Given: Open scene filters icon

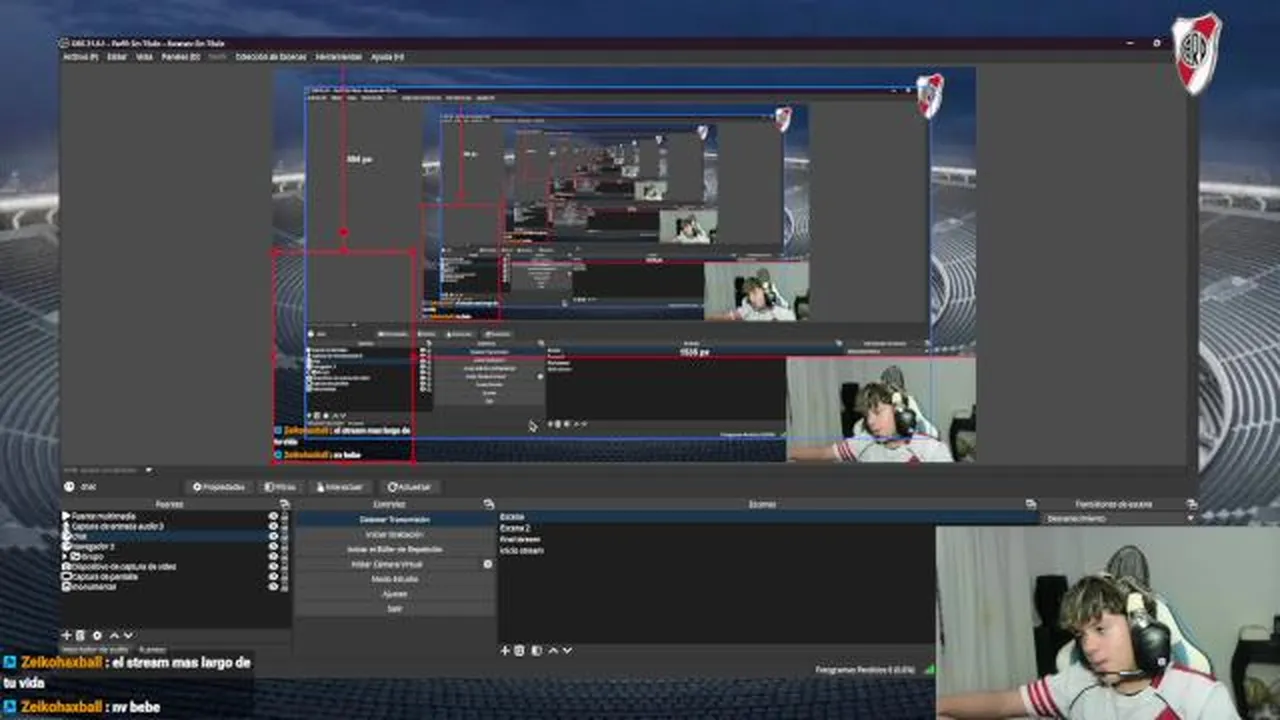Looking at the screenshot, I should tap(536, 650).
